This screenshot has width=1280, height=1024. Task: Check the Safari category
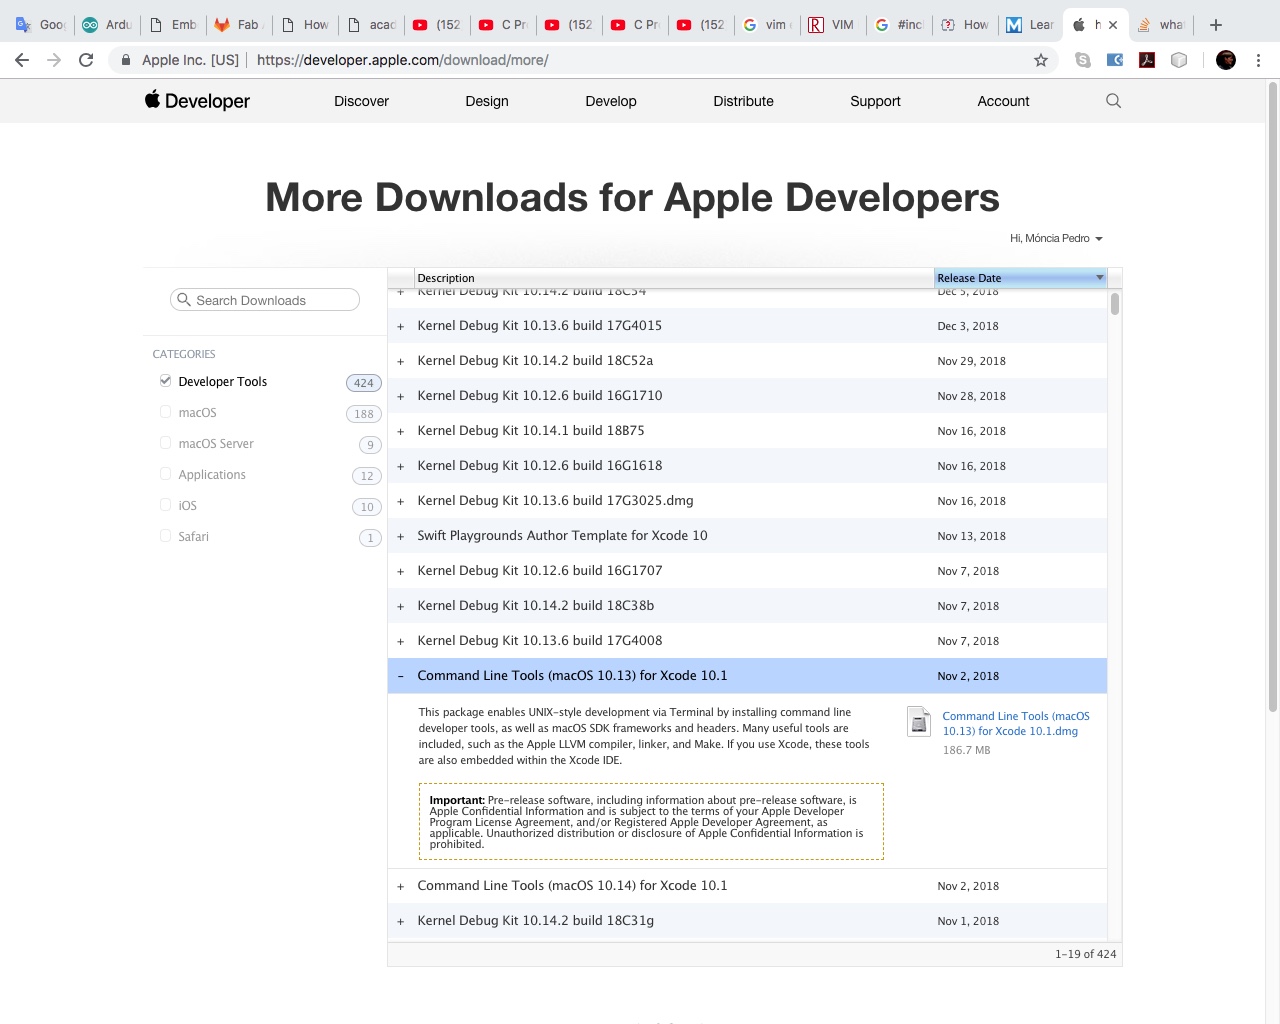coord(165,536)
